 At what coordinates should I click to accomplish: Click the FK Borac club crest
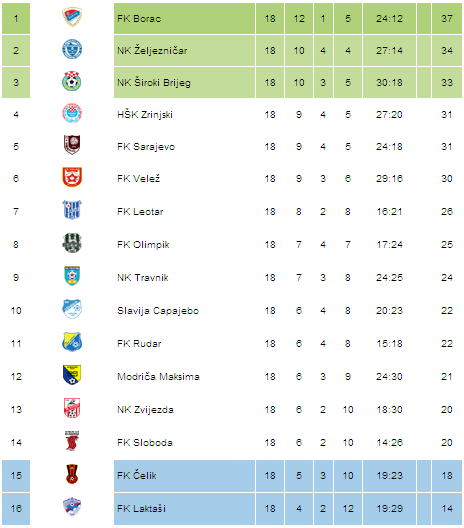tap(72, 17)
